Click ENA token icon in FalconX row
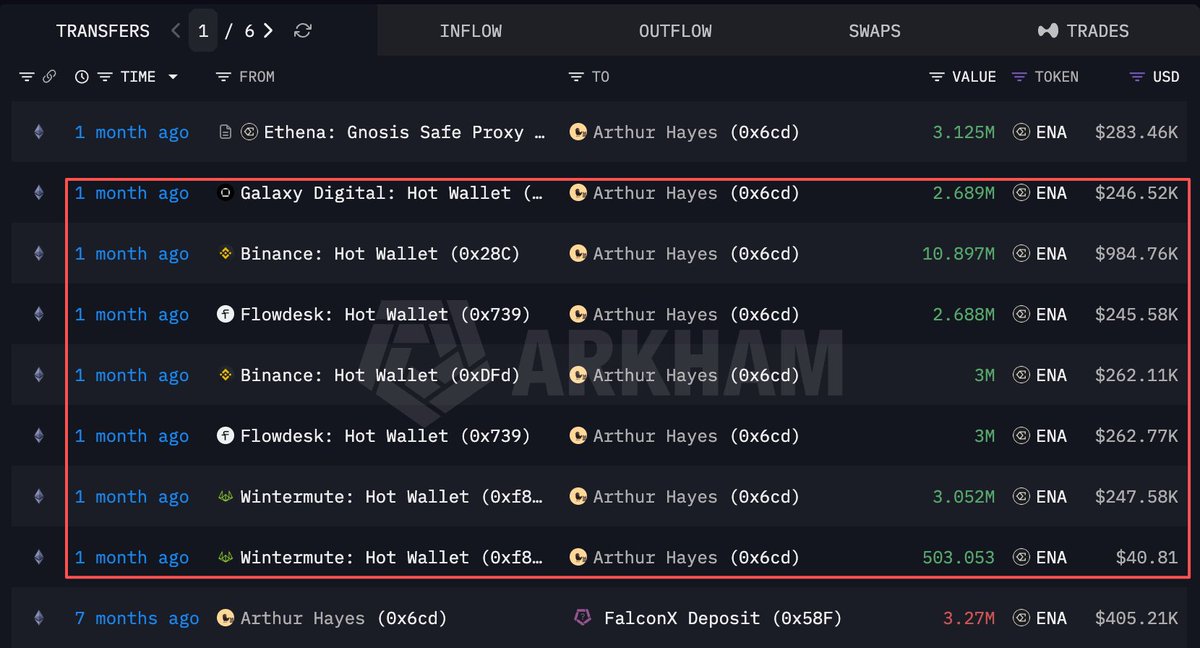Image resolution: width=1200 pixels, height=648 pixels. (1021, 618)
